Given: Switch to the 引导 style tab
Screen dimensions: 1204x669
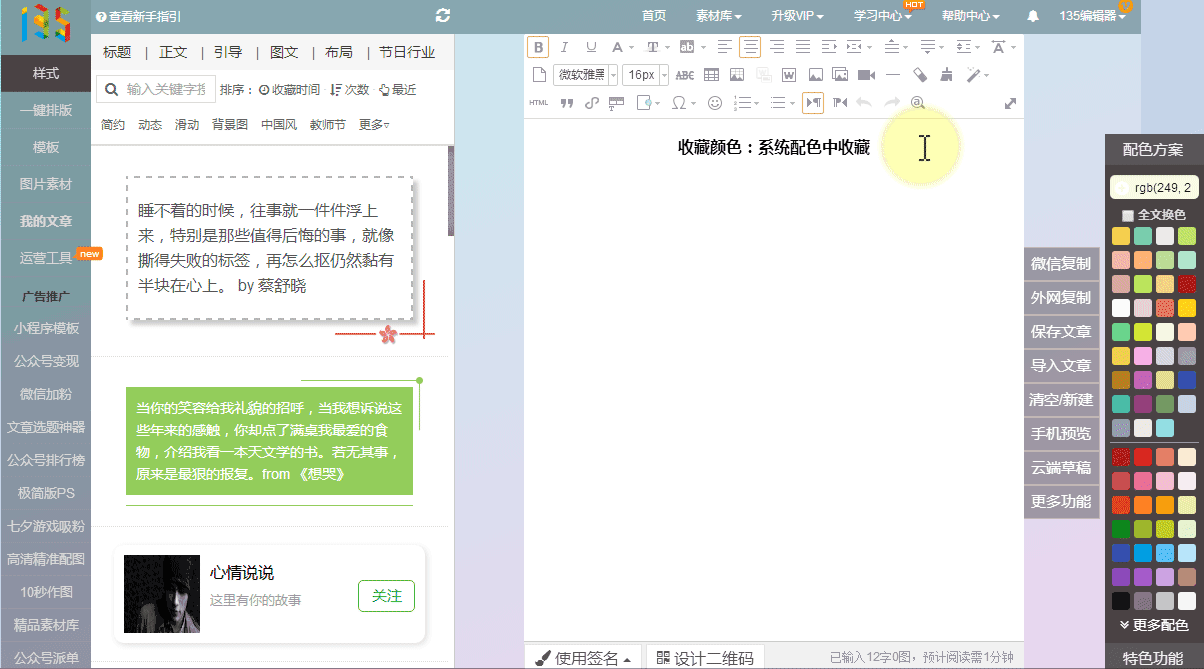Looking at the screenshot, I should coord(228,52).
